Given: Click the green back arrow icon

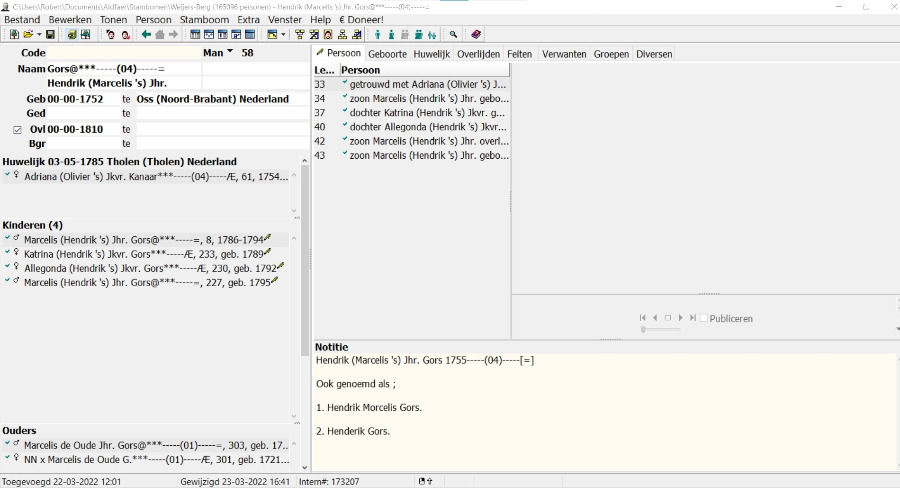Looking at the screenshot, I should 146,35.
